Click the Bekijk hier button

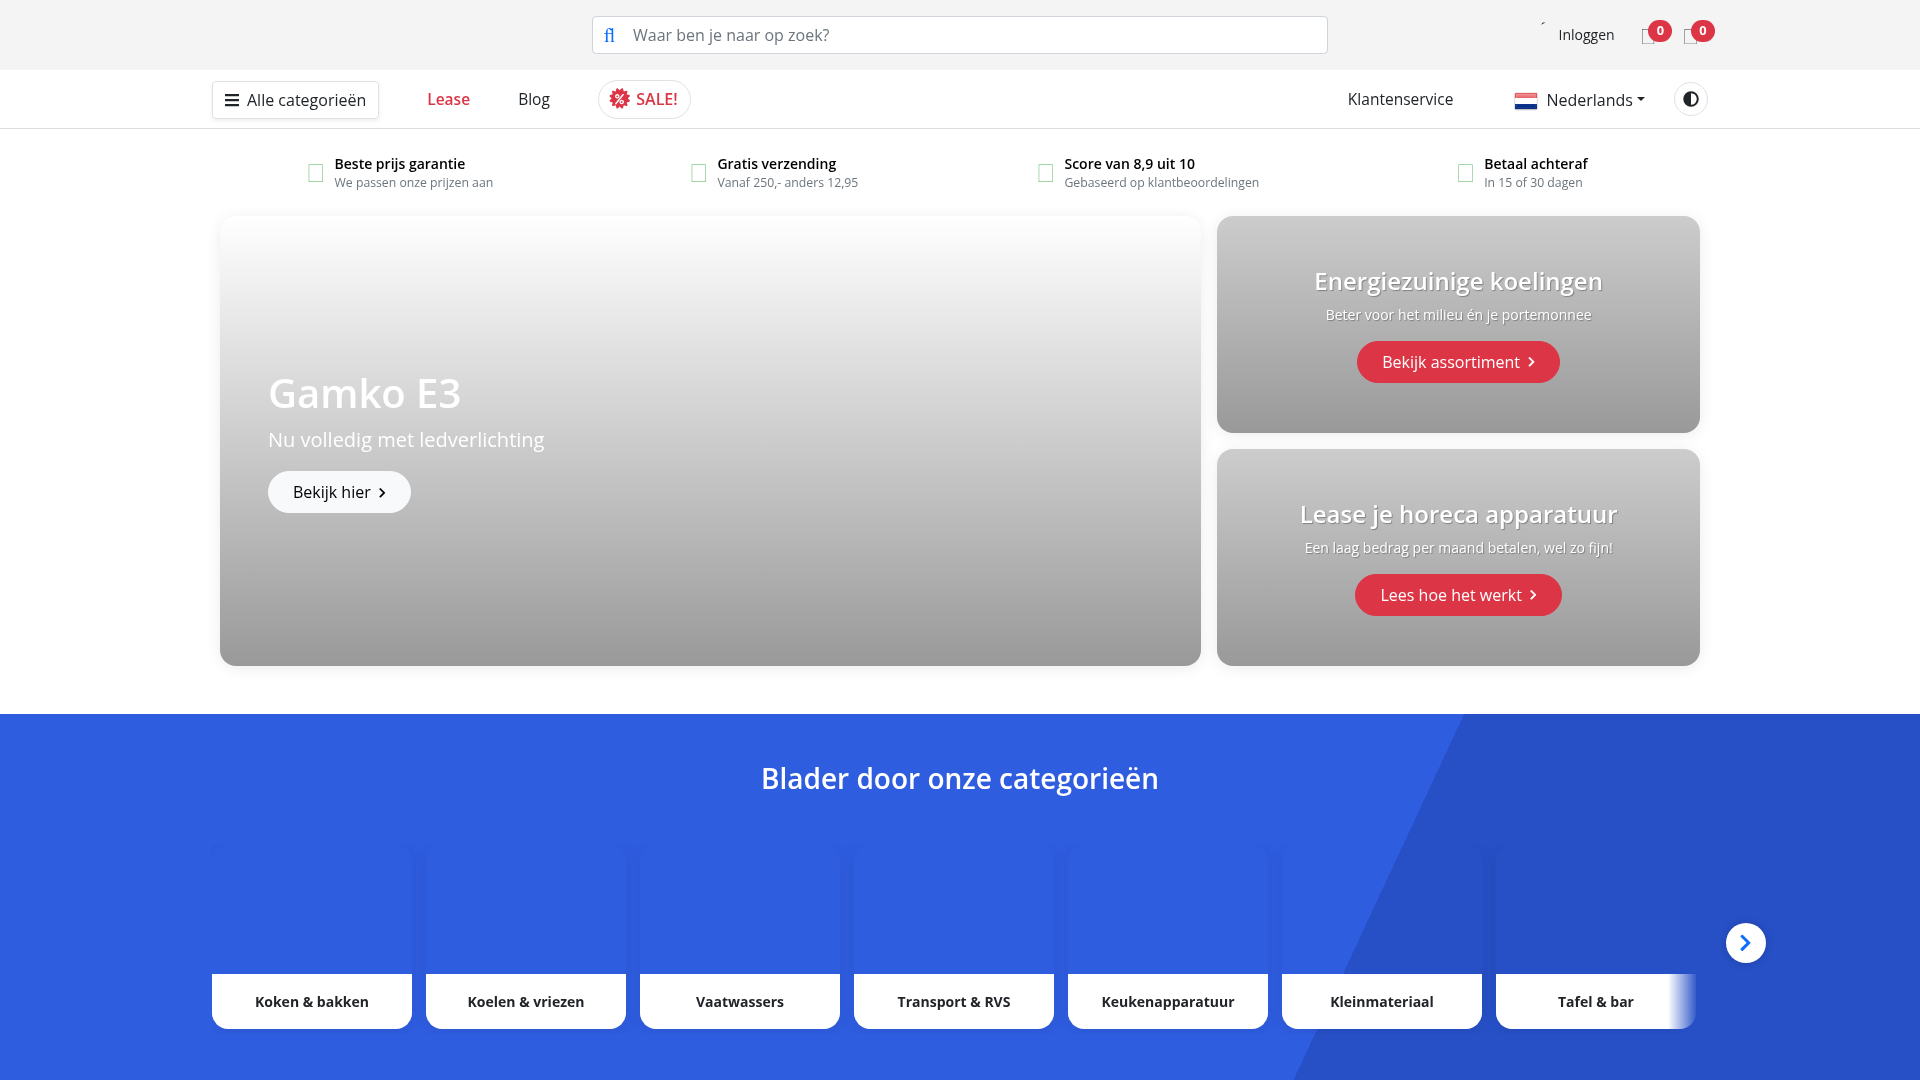click(x=339, y=492)
